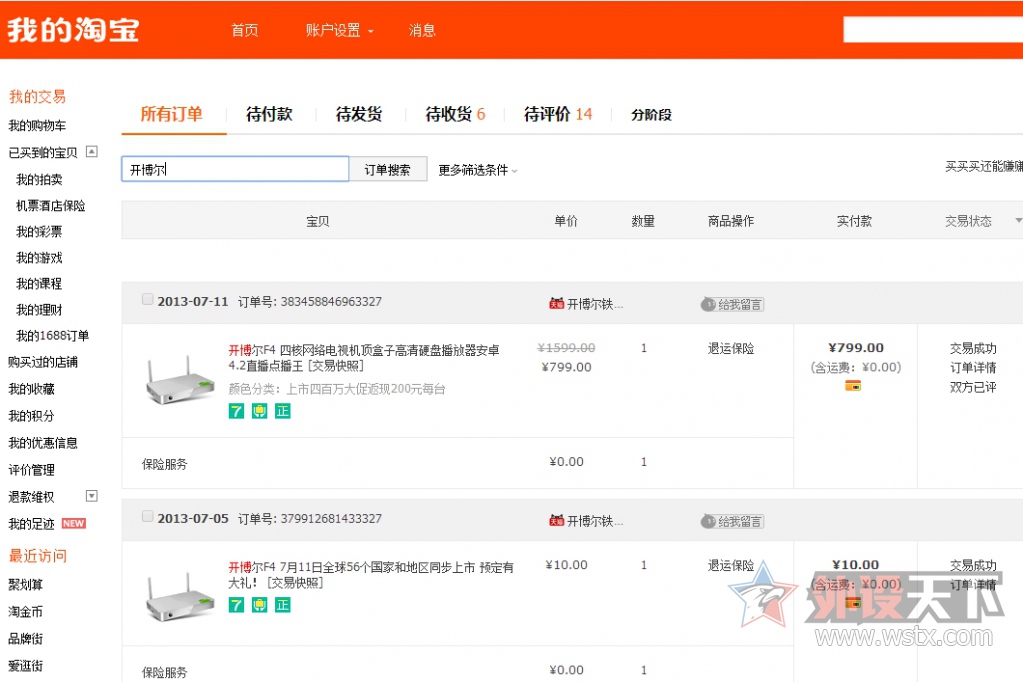The height and width of the screenshot is (682, 1023).
Task: Open the 开博尔F4 7月11日 preorder product link
Action: click(x=371, y=575)
